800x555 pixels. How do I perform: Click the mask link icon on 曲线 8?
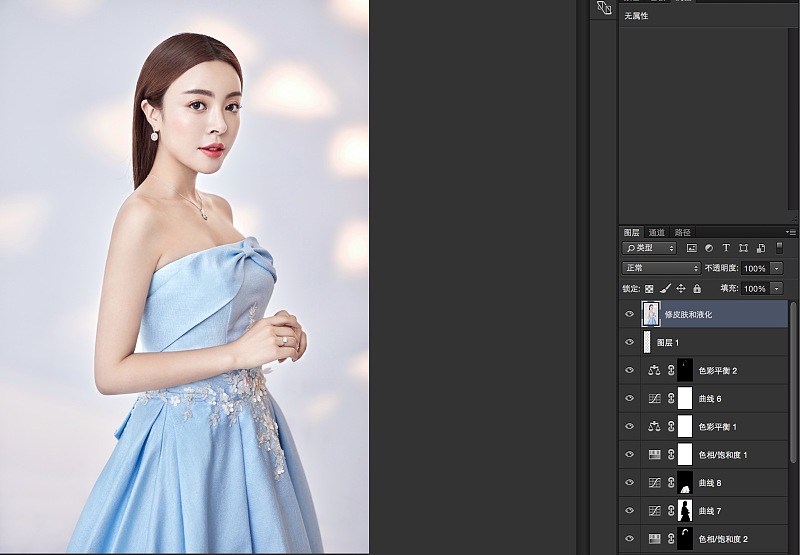coord(671,482)
